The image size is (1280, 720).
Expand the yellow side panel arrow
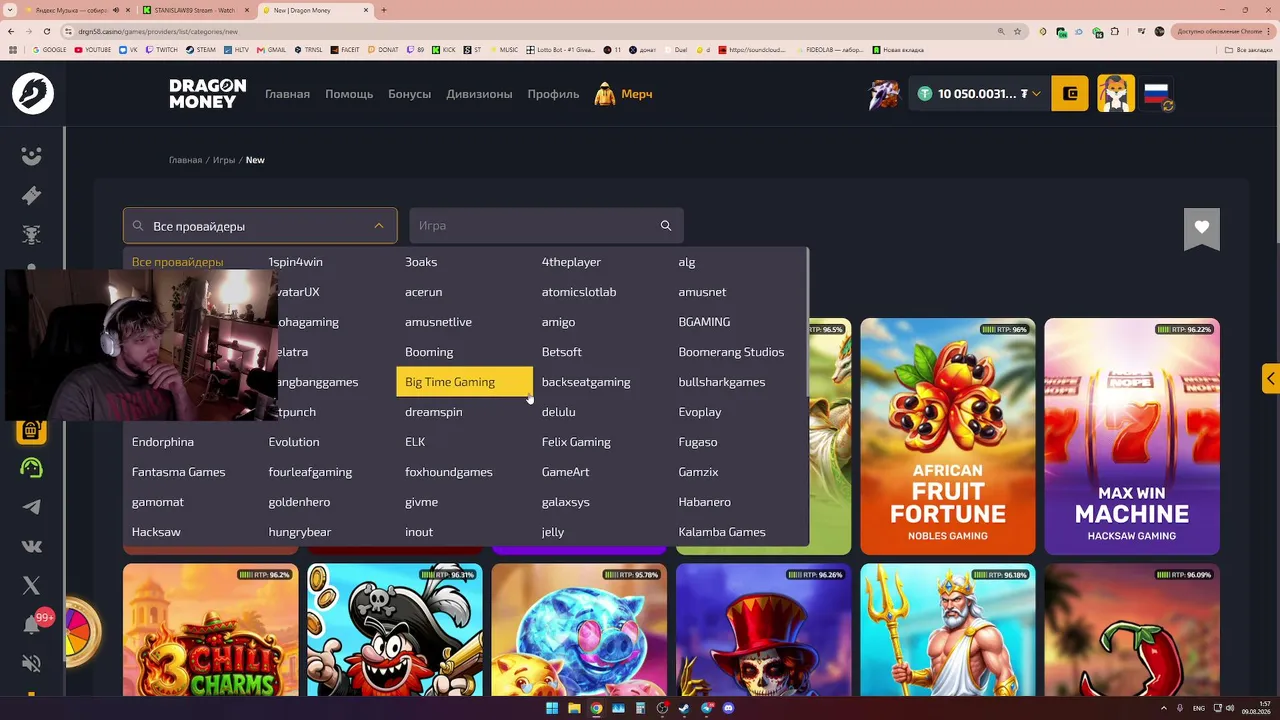[1271, 379]
